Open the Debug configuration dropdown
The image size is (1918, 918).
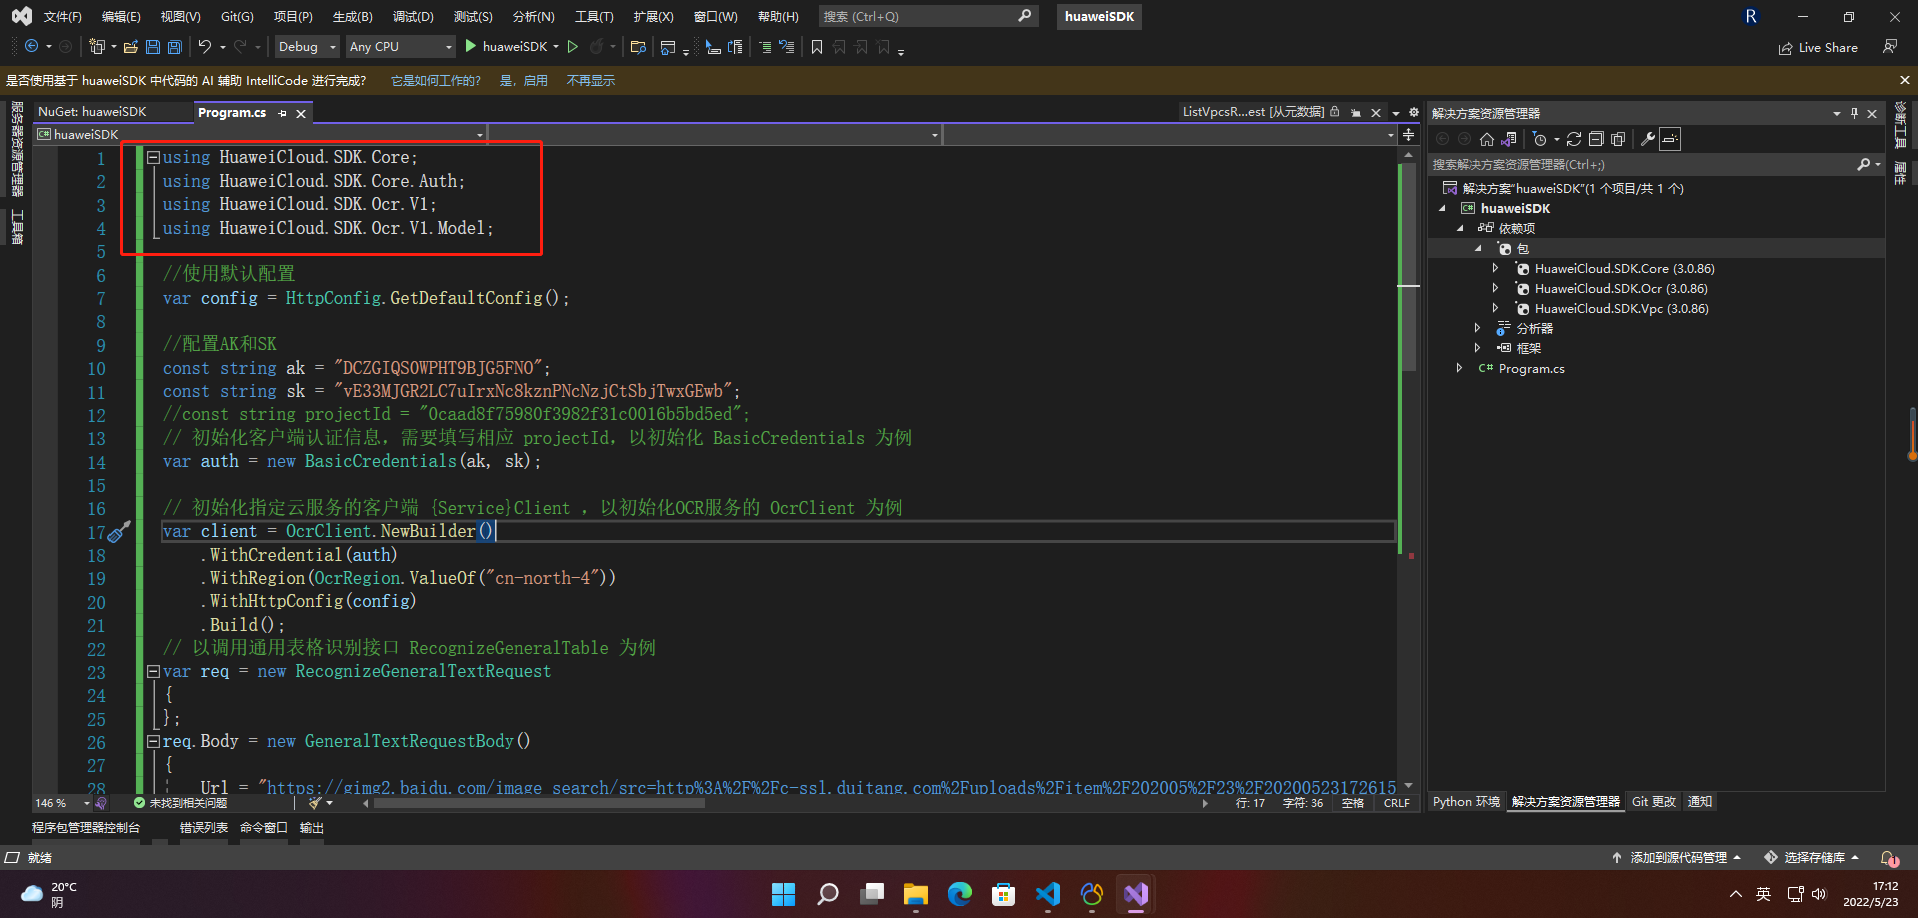point(307,47)
